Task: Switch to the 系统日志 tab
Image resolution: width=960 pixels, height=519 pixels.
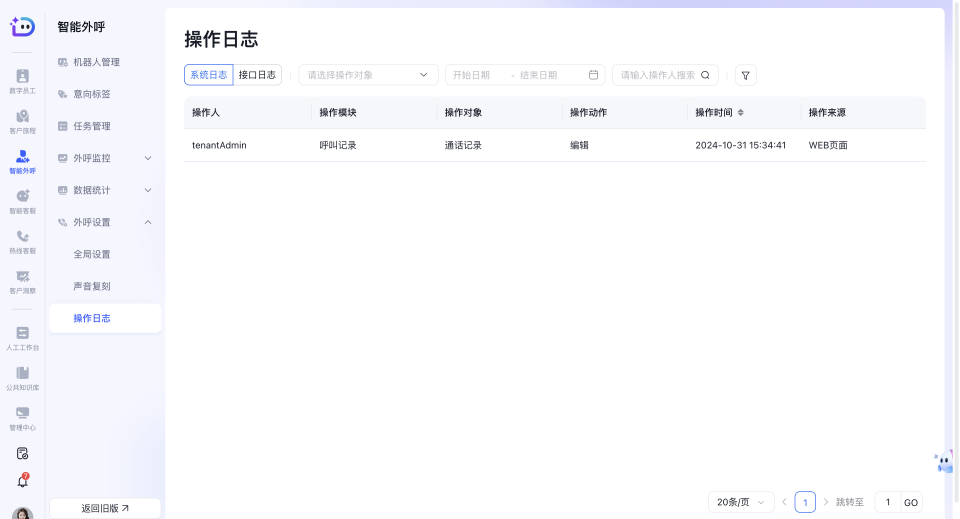Action: pyautogui.click(x=209, y=75)
